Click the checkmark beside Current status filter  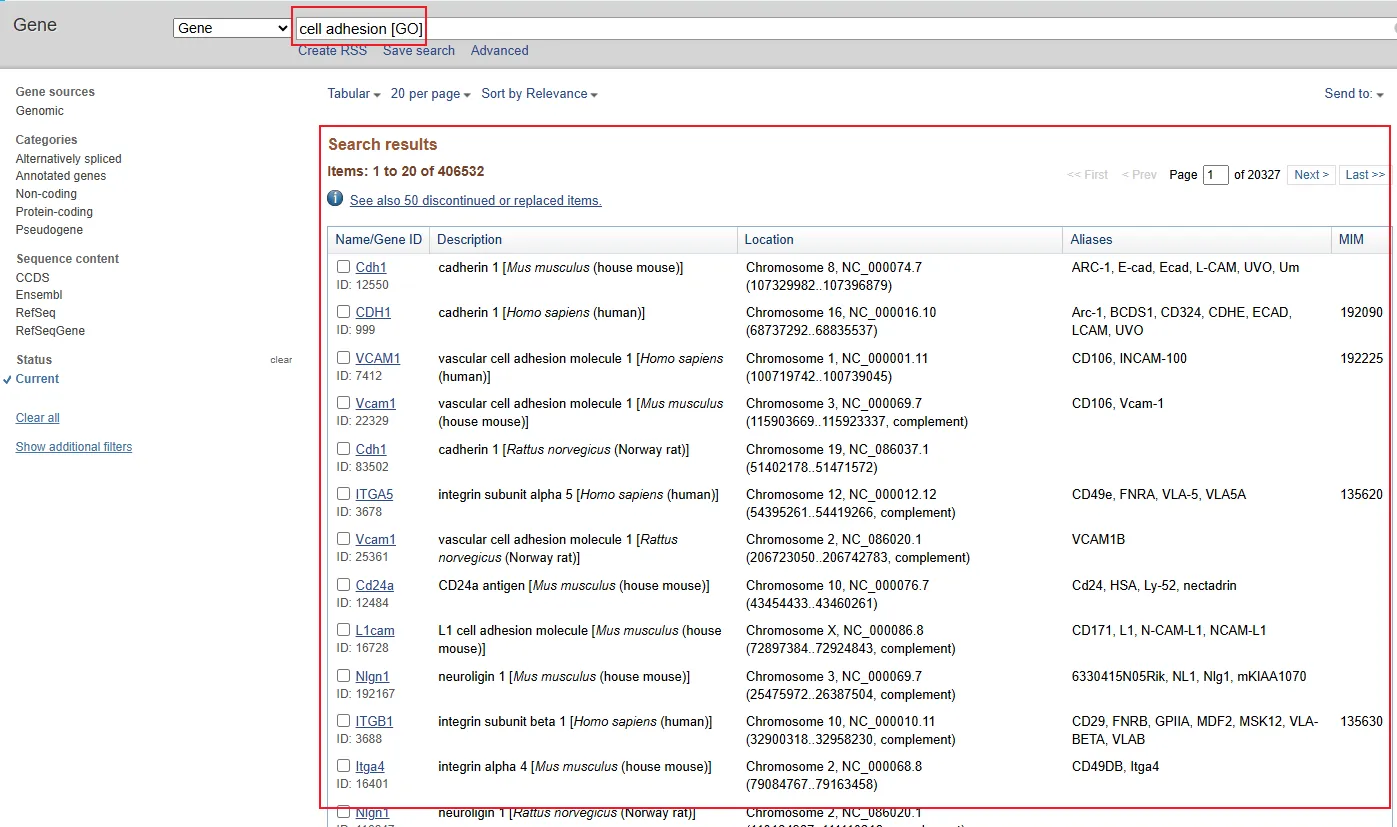pyautogui.click(x=8, y=380)
